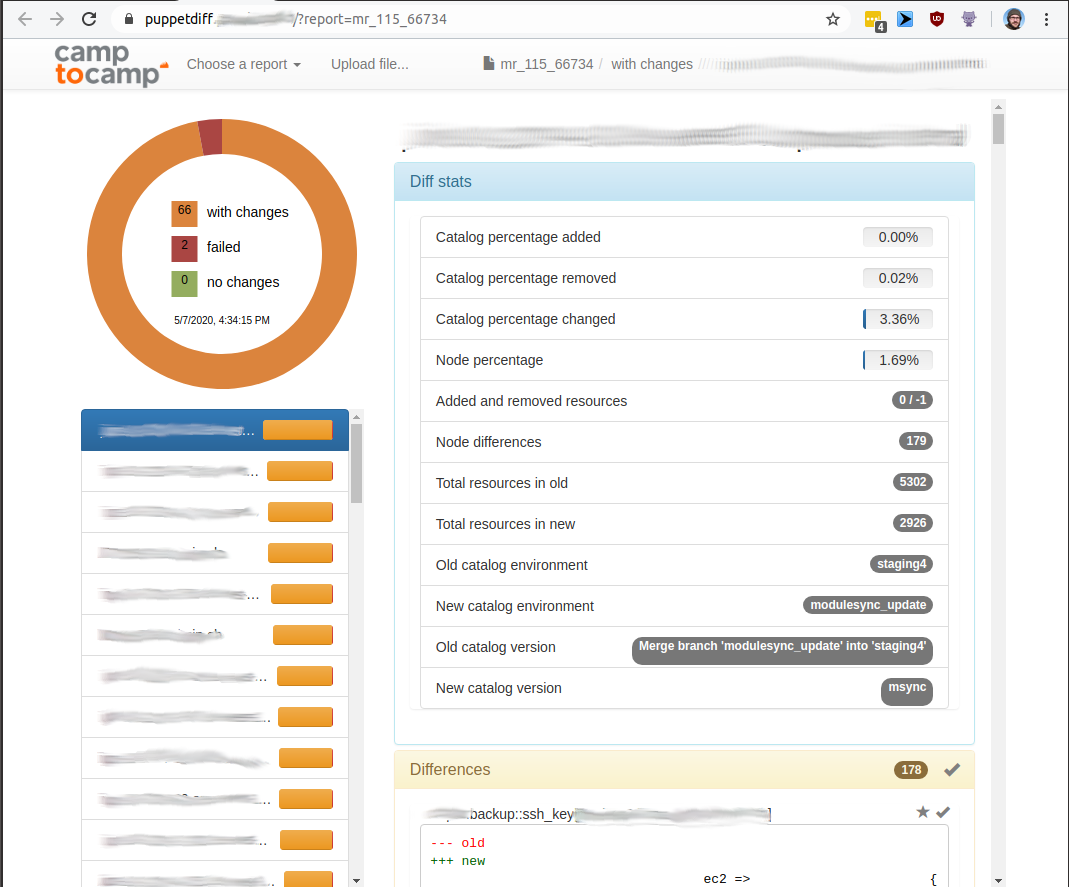The height and width of the screenshot is (887, 1069).
Task: Click the Node percentage 1.69% bar
Action: tap(897, 360)
